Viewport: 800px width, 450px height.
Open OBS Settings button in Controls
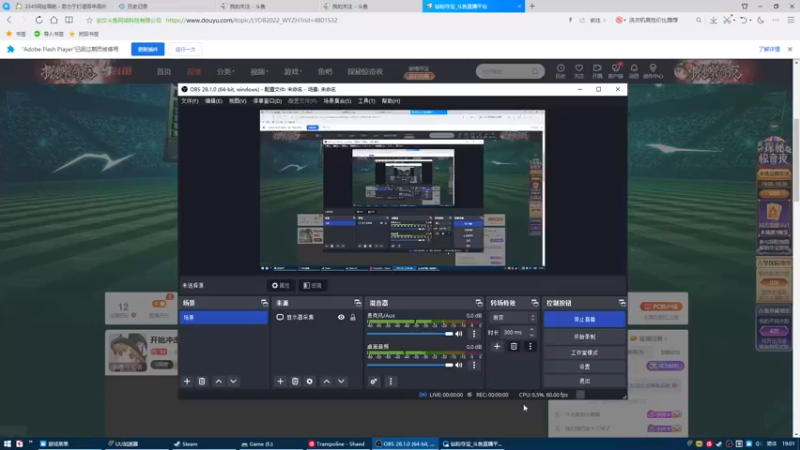click(584, 366)
